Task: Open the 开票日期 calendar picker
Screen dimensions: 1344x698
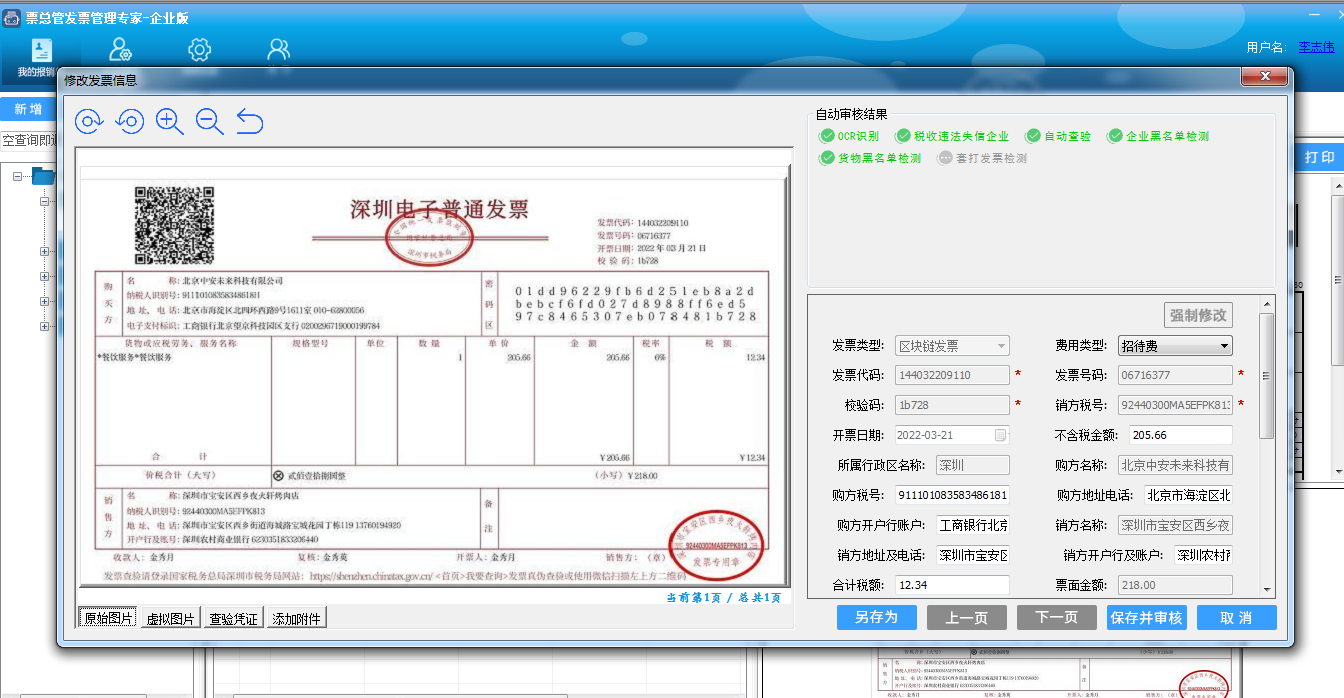Action: pos(1000,435)
